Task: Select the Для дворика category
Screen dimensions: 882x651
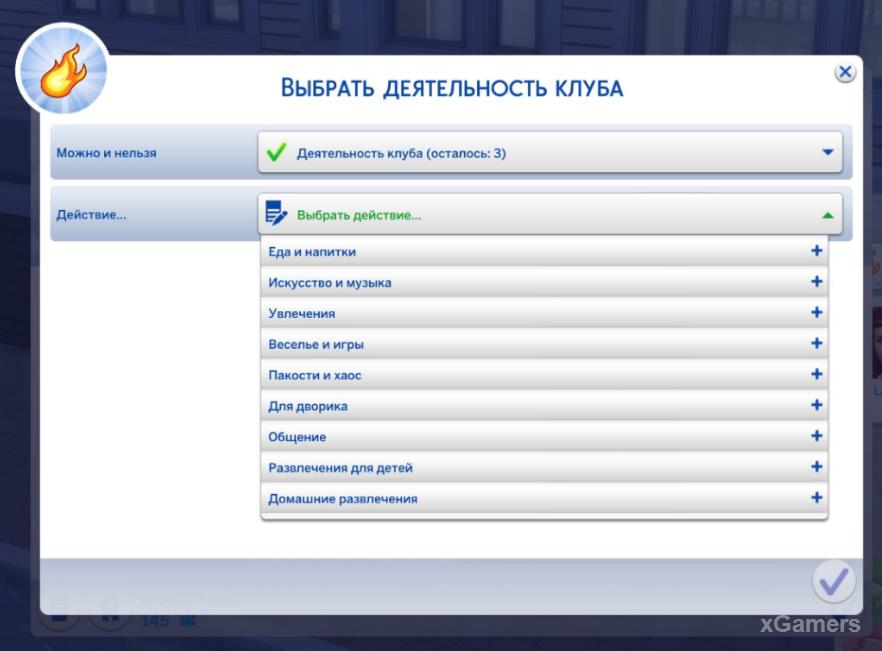Action: click(308, 406)
